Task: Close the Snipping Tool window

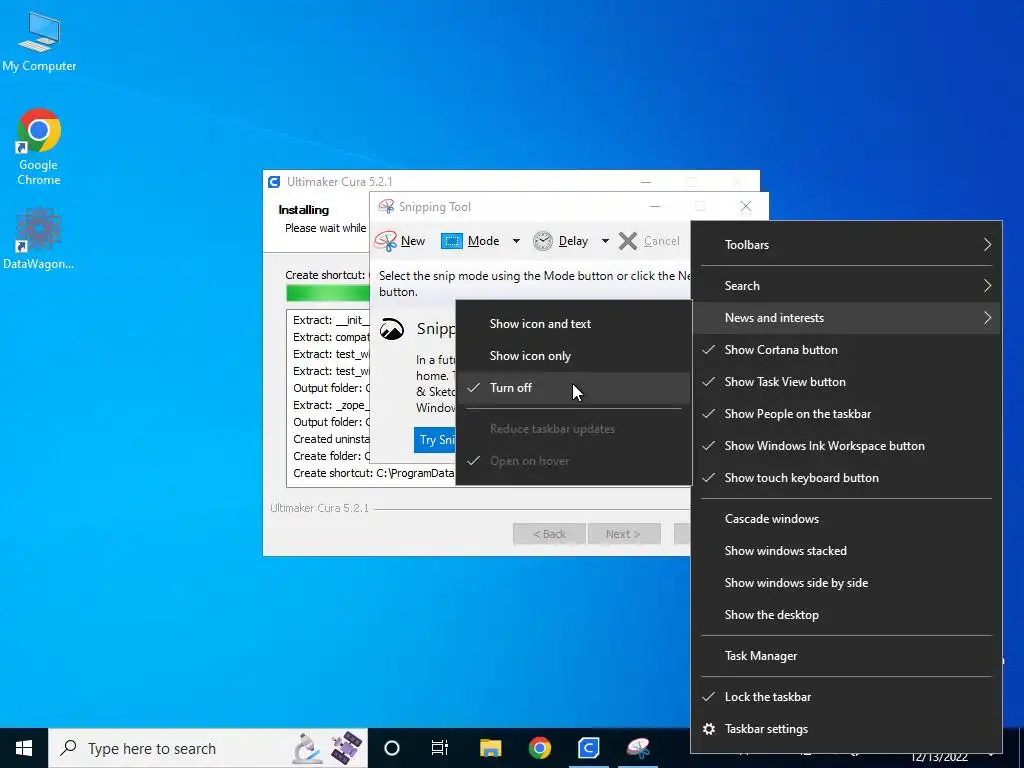Action: coord(746,206)
